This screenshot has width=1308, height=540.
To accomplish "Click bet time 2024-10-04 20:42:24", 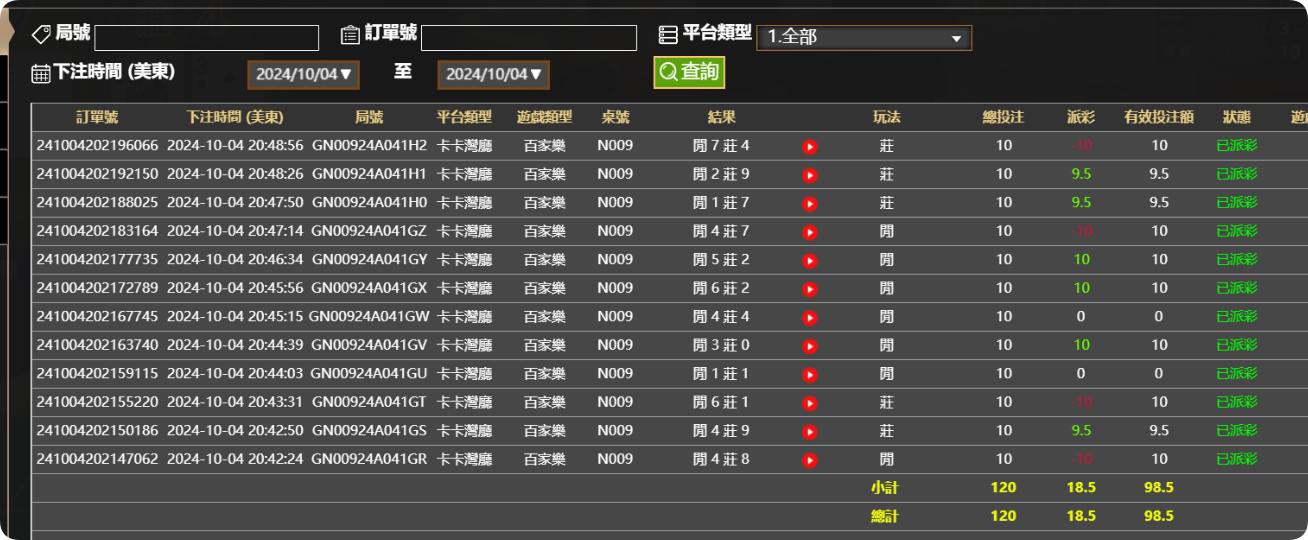I will coord(235,459).
